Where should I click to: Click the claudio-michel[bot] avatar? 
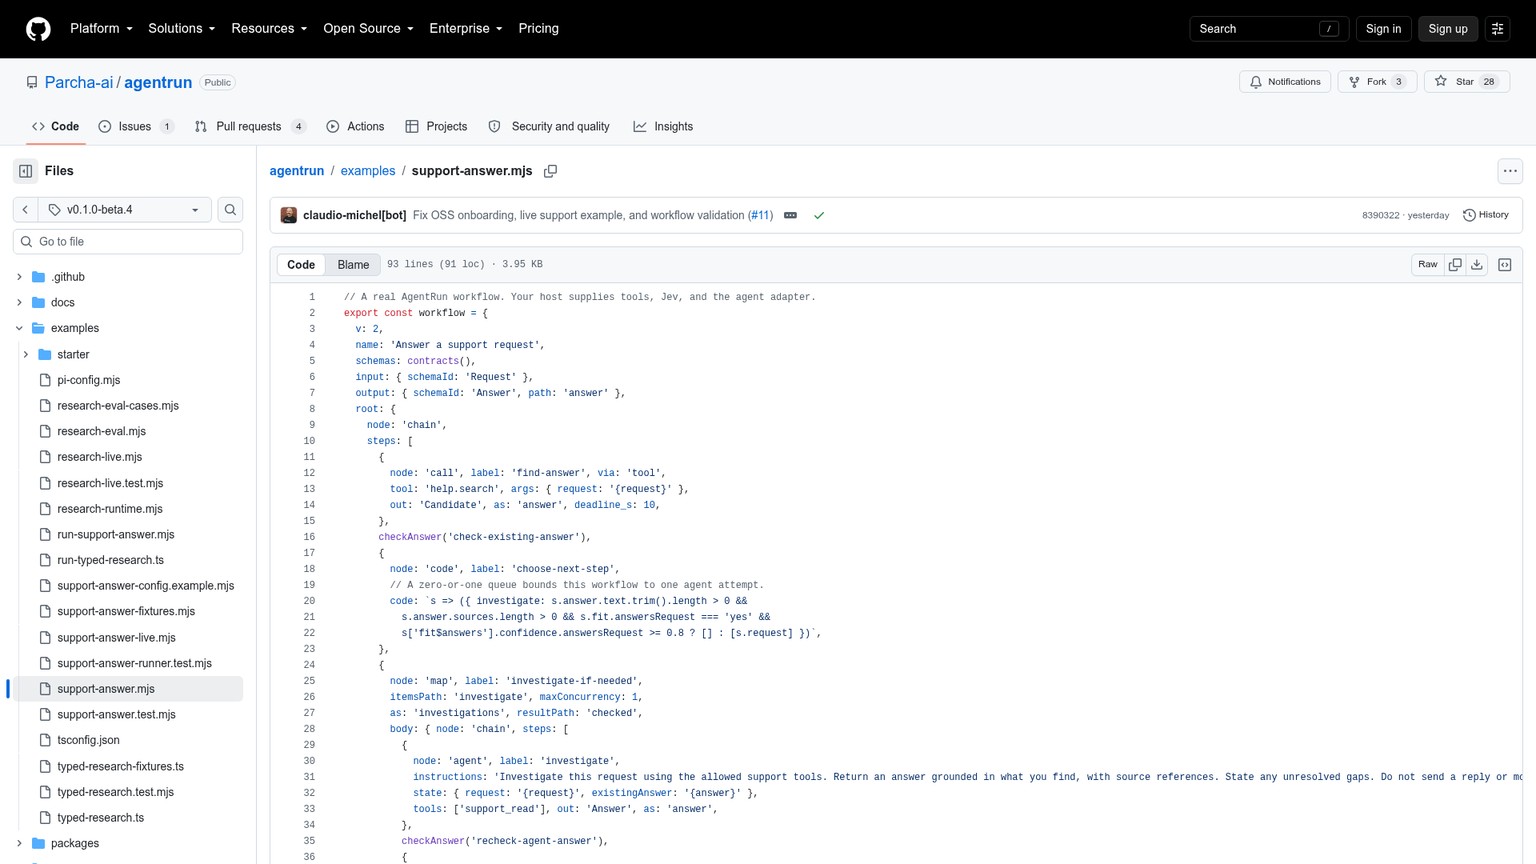(288, 215)
